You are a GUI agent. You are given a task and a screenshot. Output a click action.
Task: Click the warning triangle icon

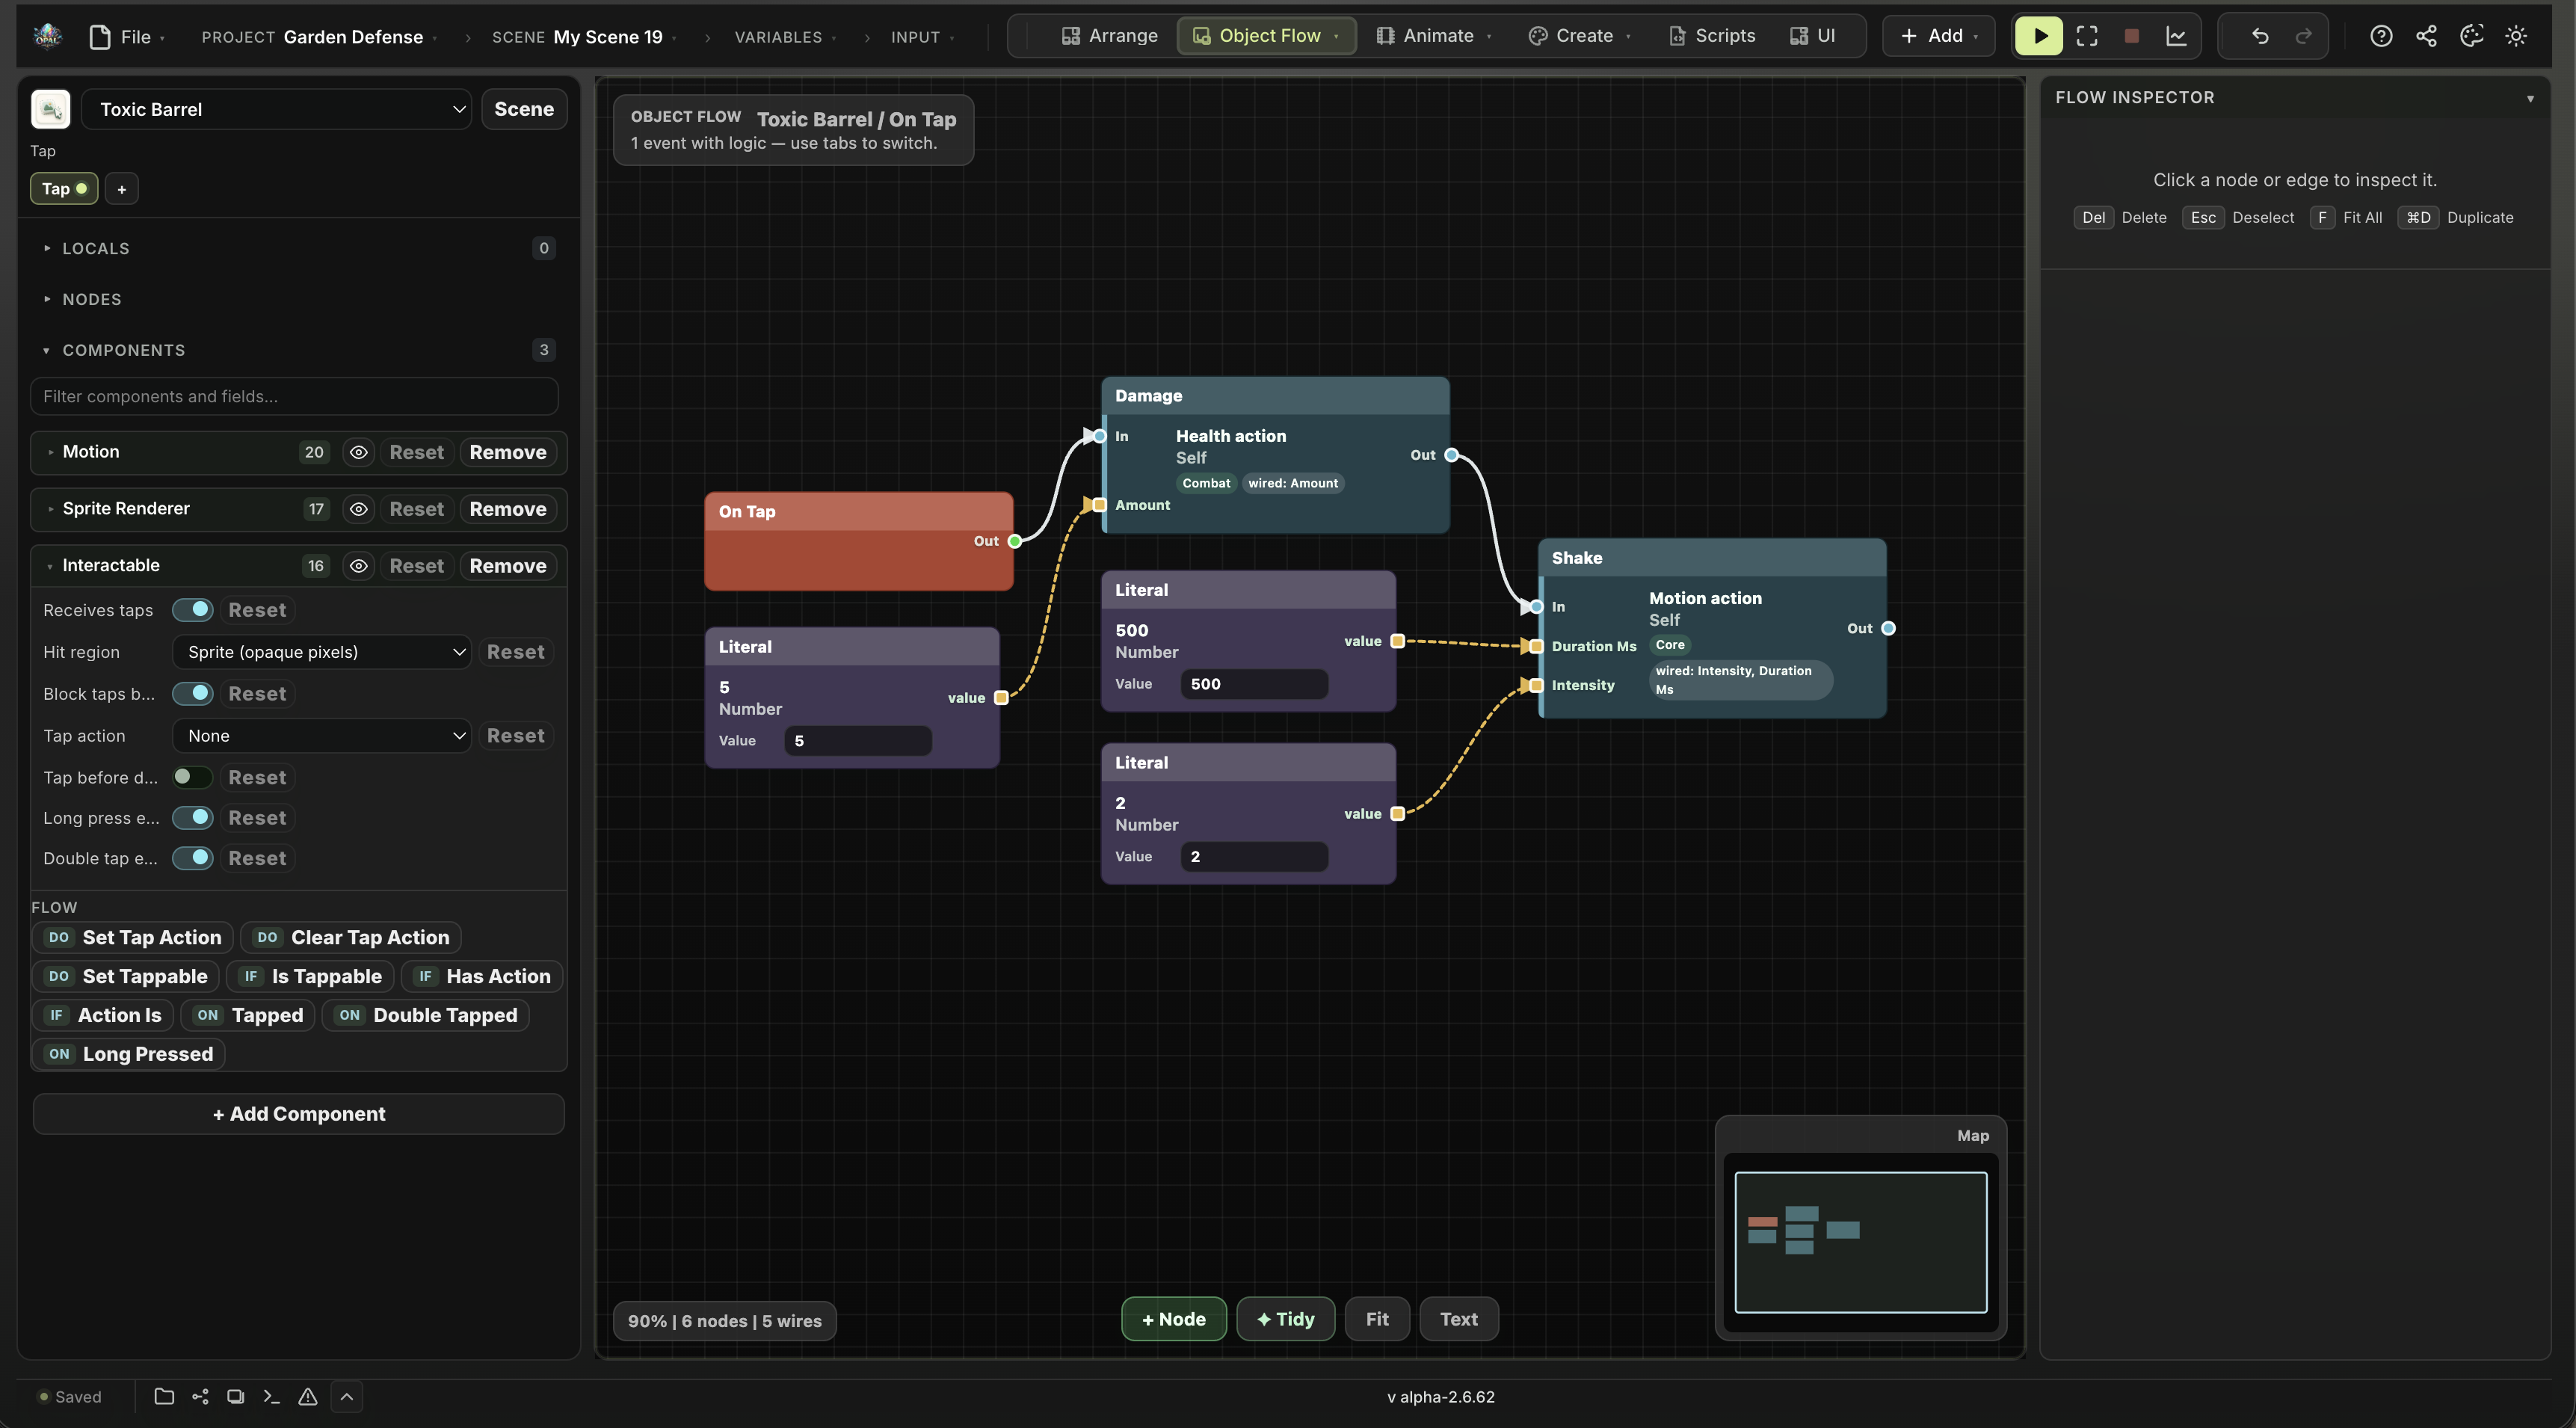tap(308, 1397)
